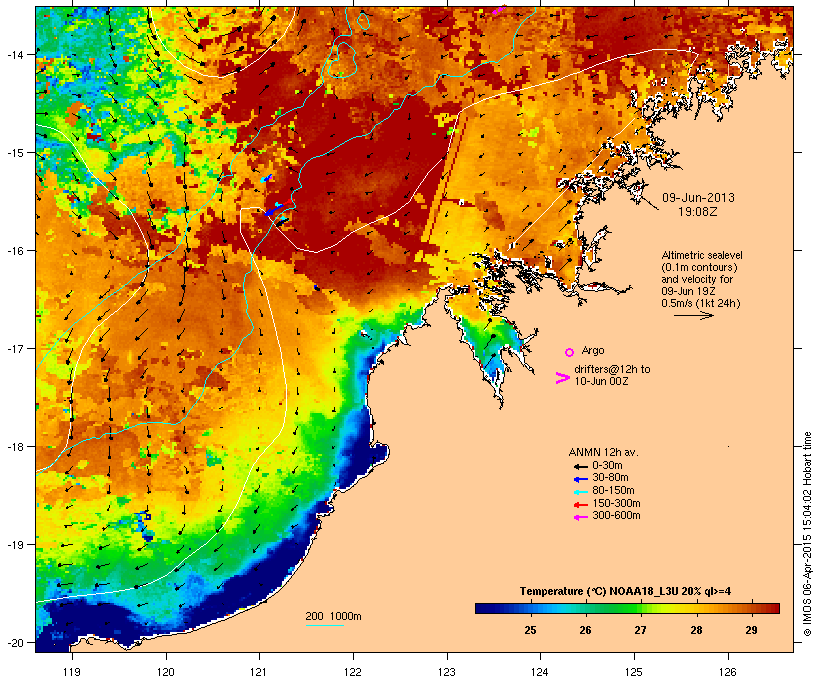This screenshot has width=820, height=680.
Task: Click the colorbar tick label 28
Action: click(x=696, y=630)
